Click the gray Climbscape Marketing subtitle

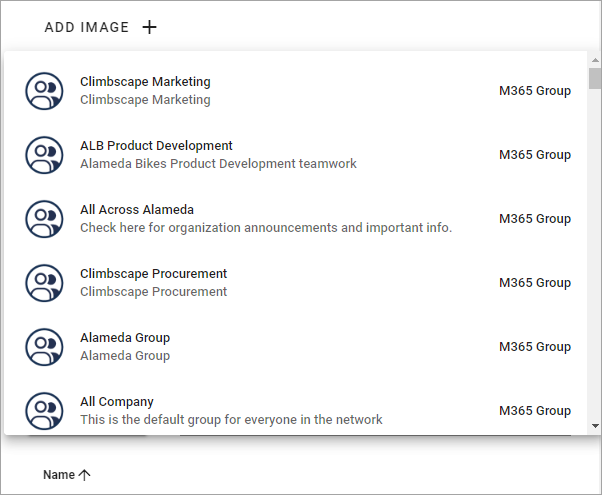pyautogui.click(x=145, y=100)
